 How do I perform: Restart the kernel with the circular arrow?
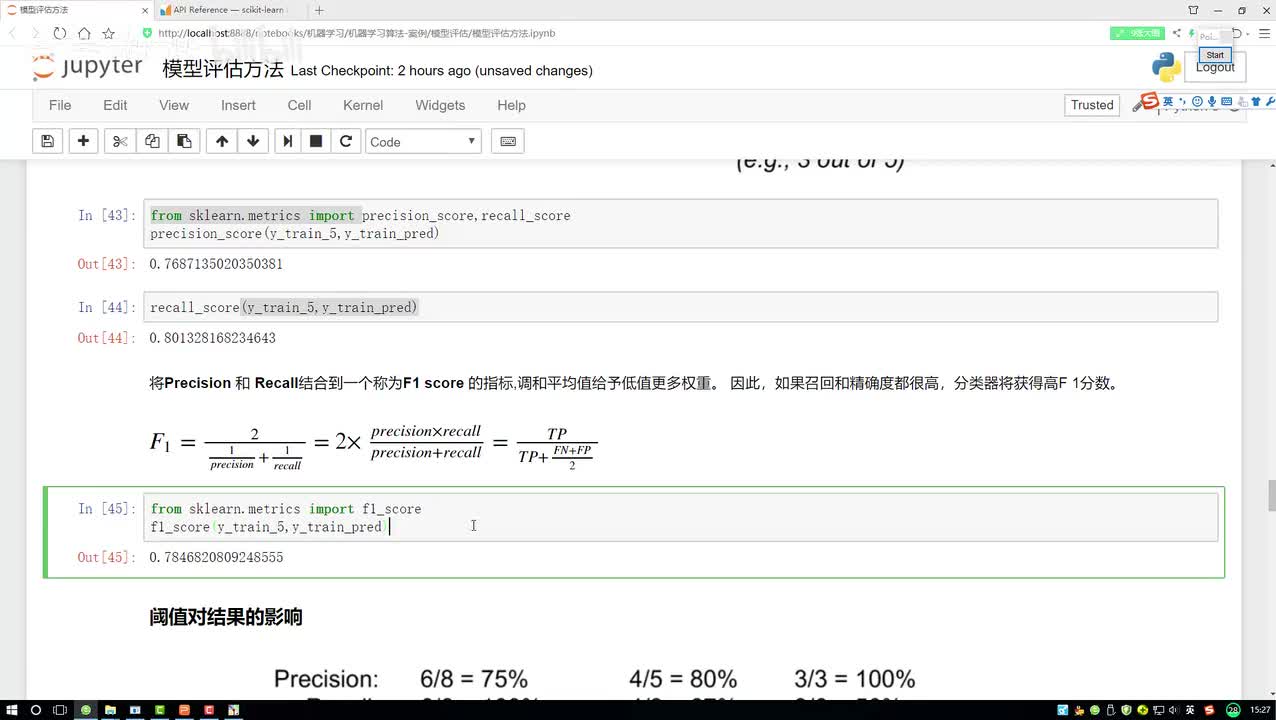[346, 141]
